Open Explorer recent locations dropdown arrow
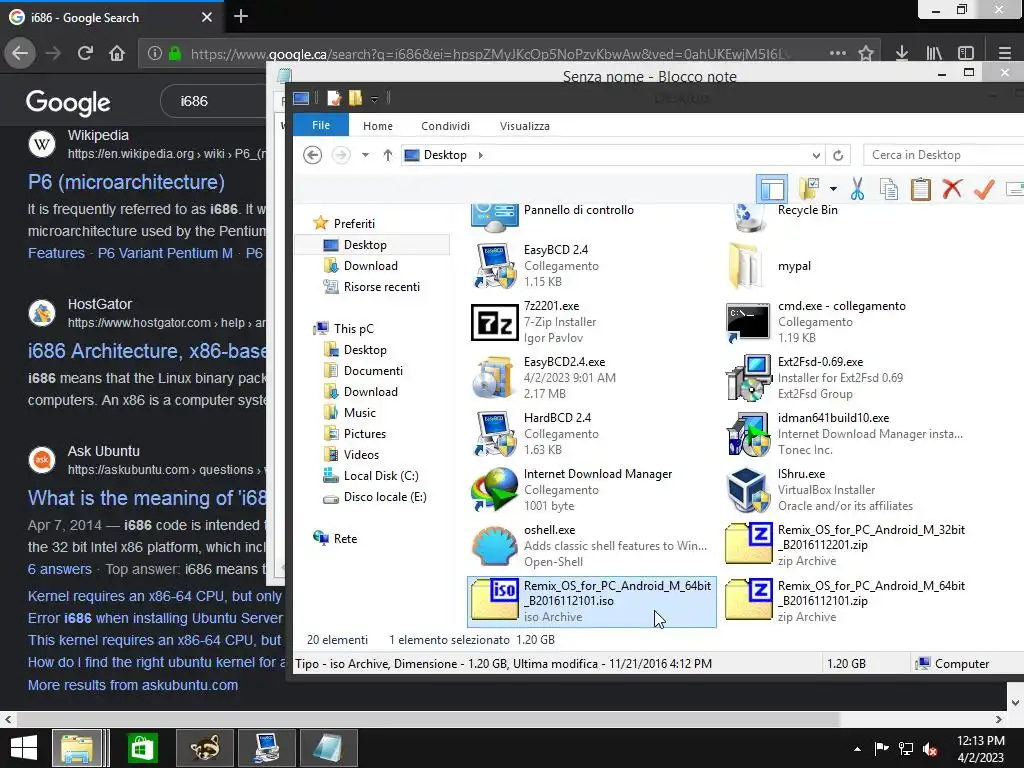Viewport: 1024px width, 768px height. pos(365,155)
